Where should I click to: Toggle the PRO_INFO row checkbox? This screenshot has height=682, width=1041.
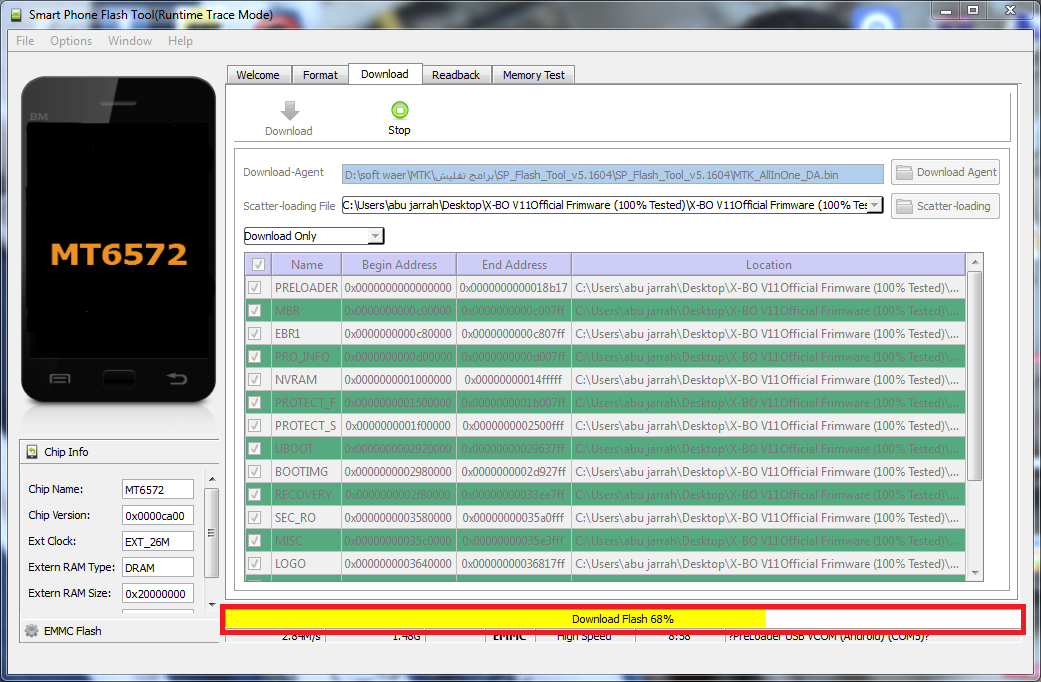point(254,357)
